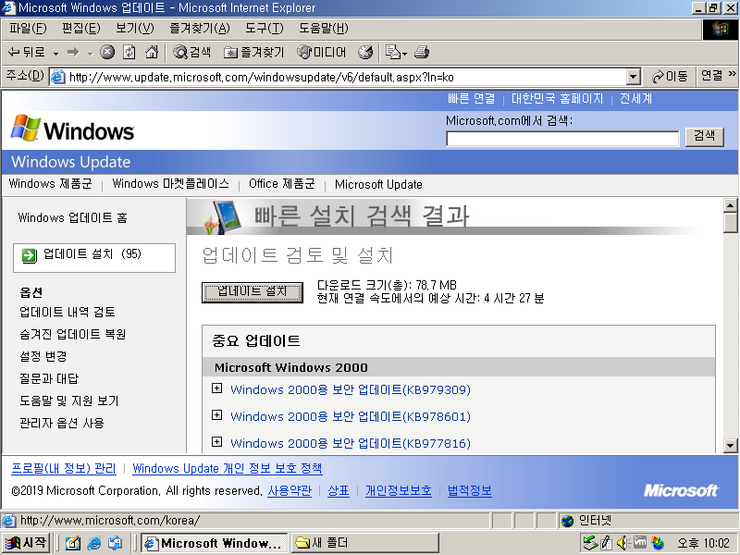
Task: Open the KB979309 security update link
Action: click(x=350, y=390)
